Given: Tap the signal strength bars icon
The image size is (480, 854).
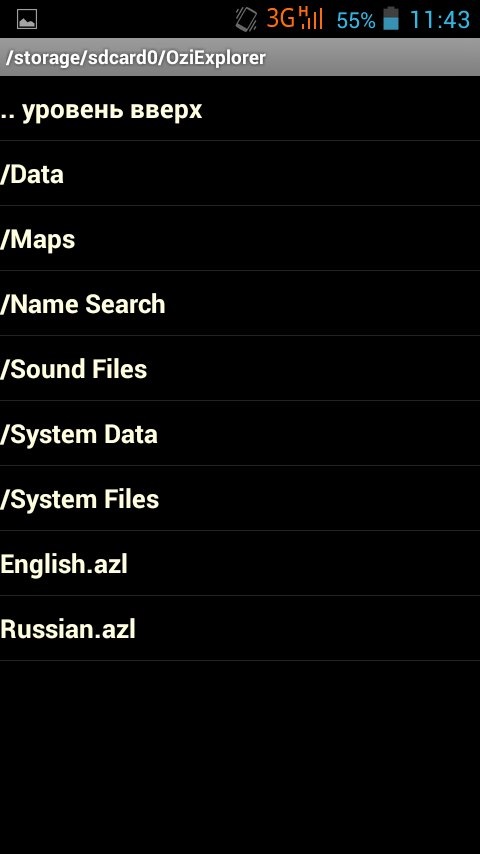Looking at the screenshot, I should coord(311,22).
